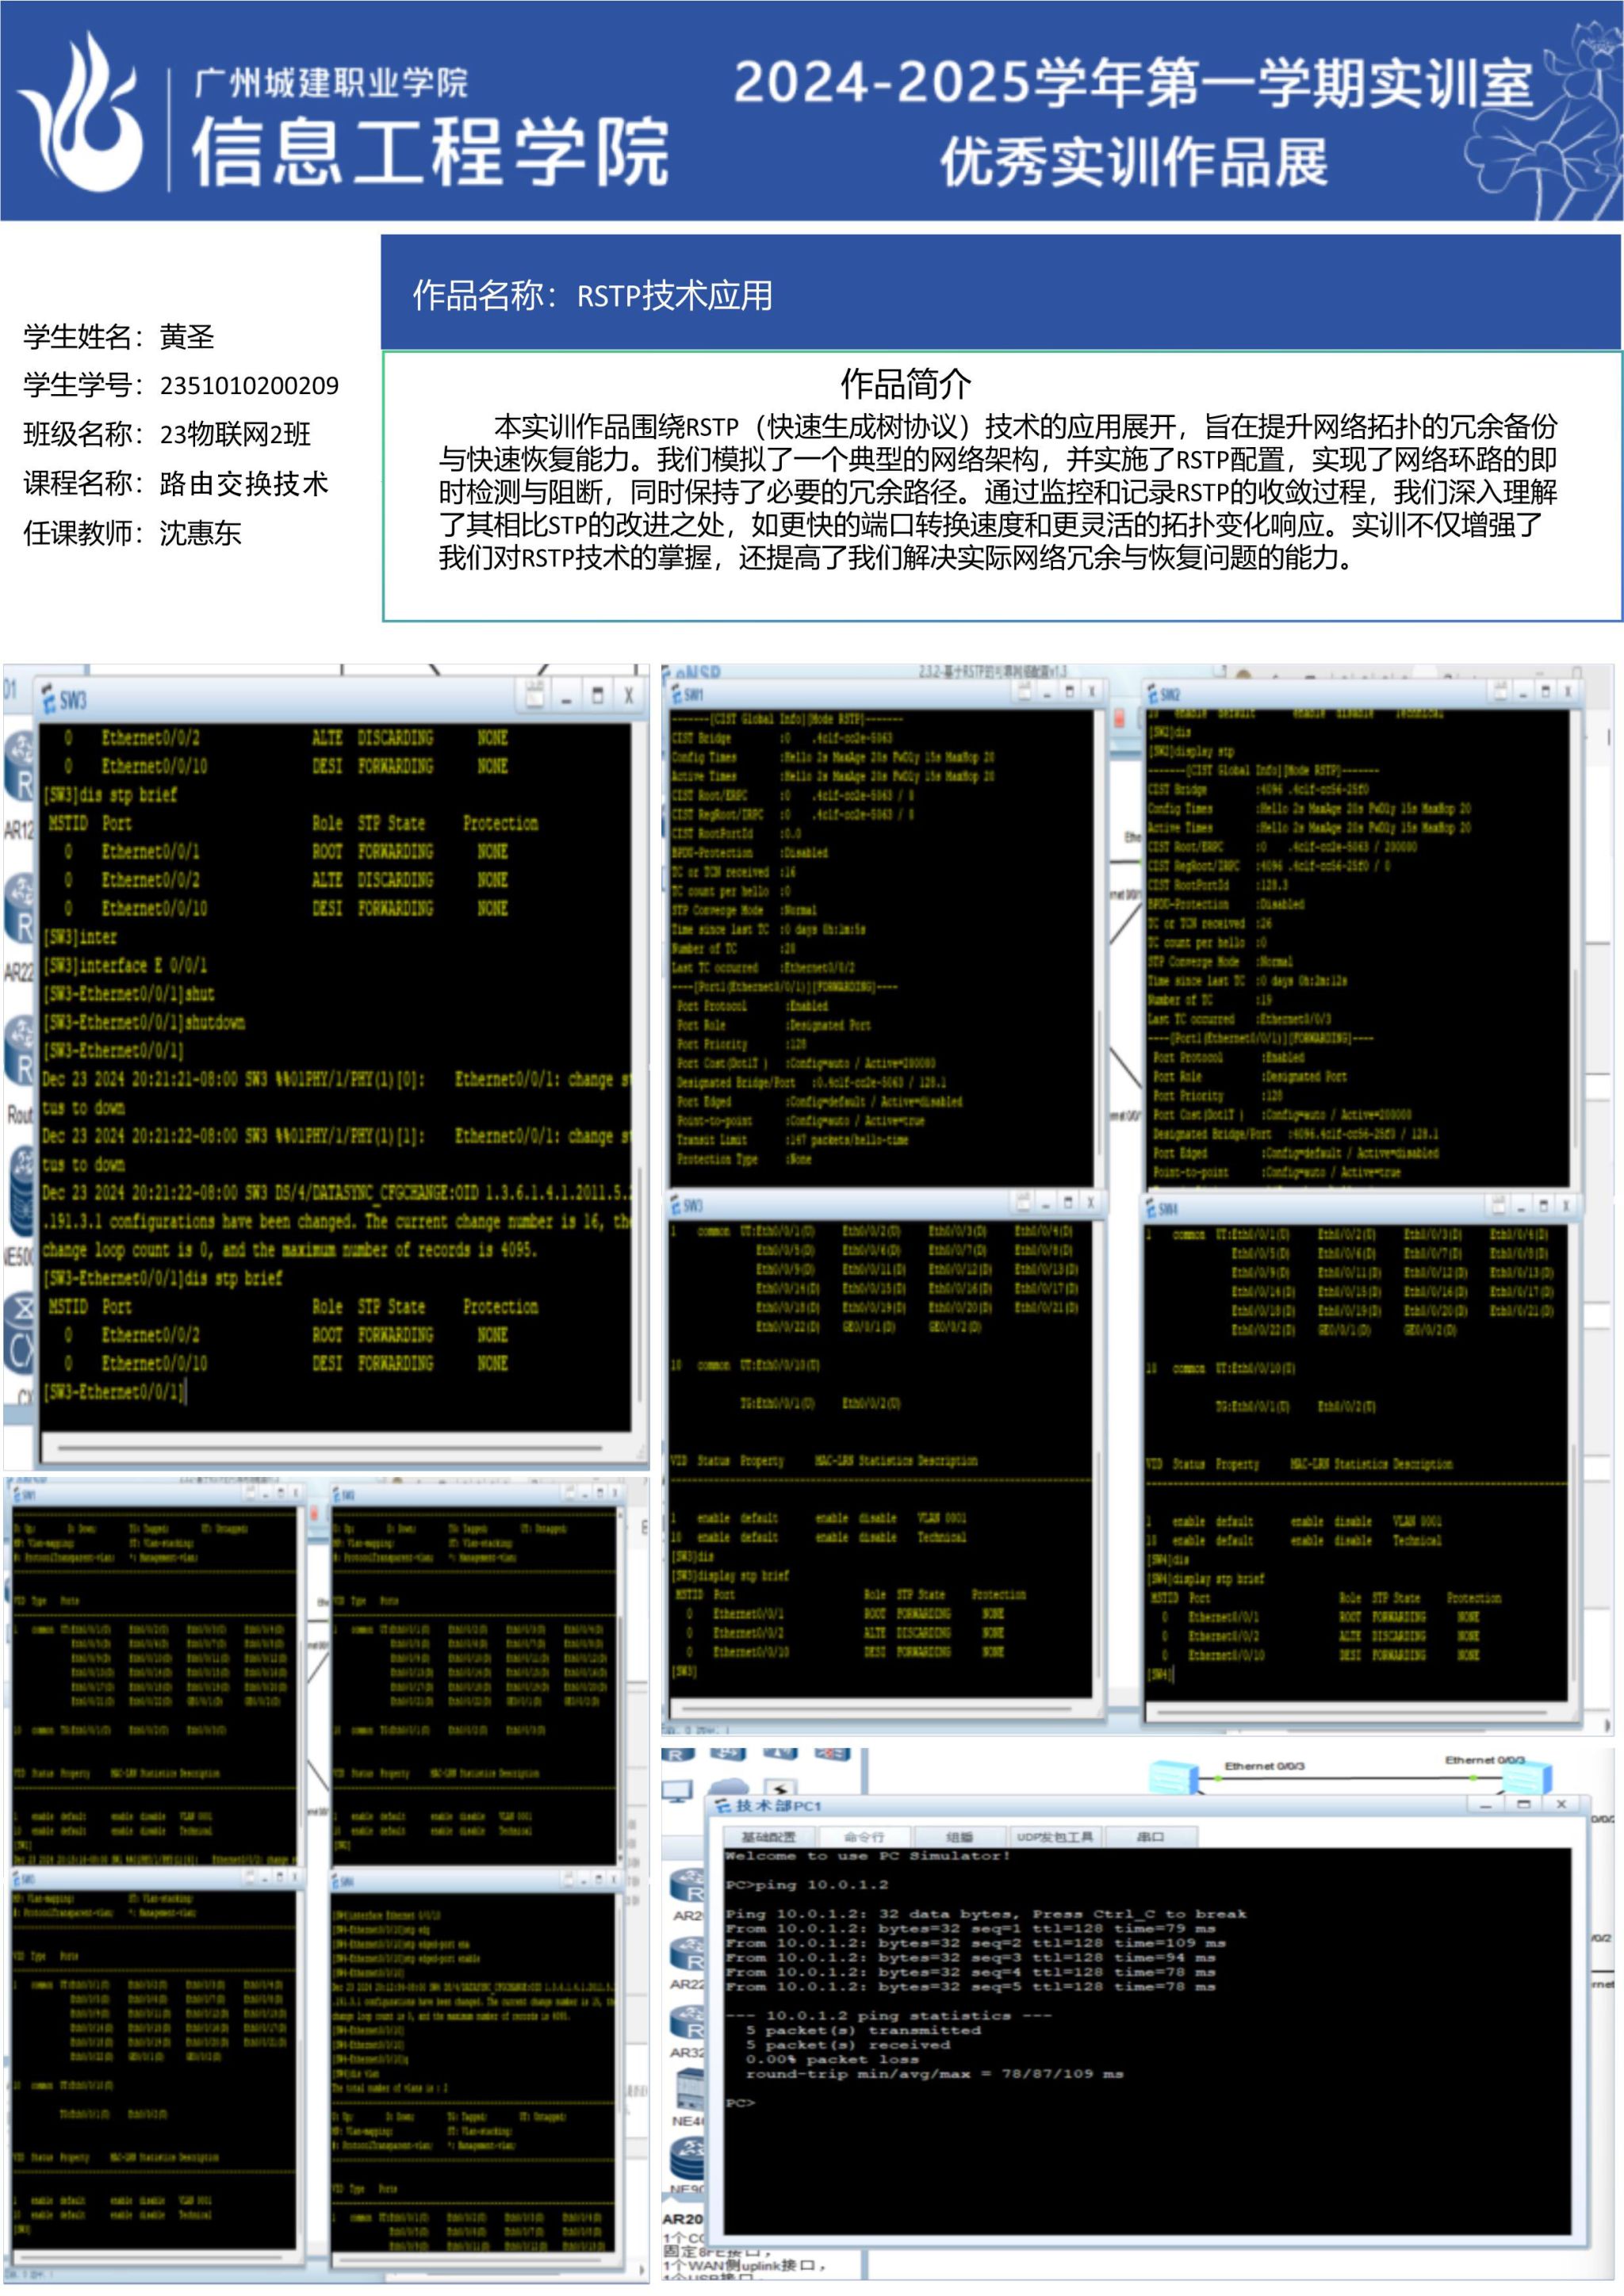Switch to the 基础配置 tab
1624x2296 pixels.
pyautogui.click(x=768, y=1837)
